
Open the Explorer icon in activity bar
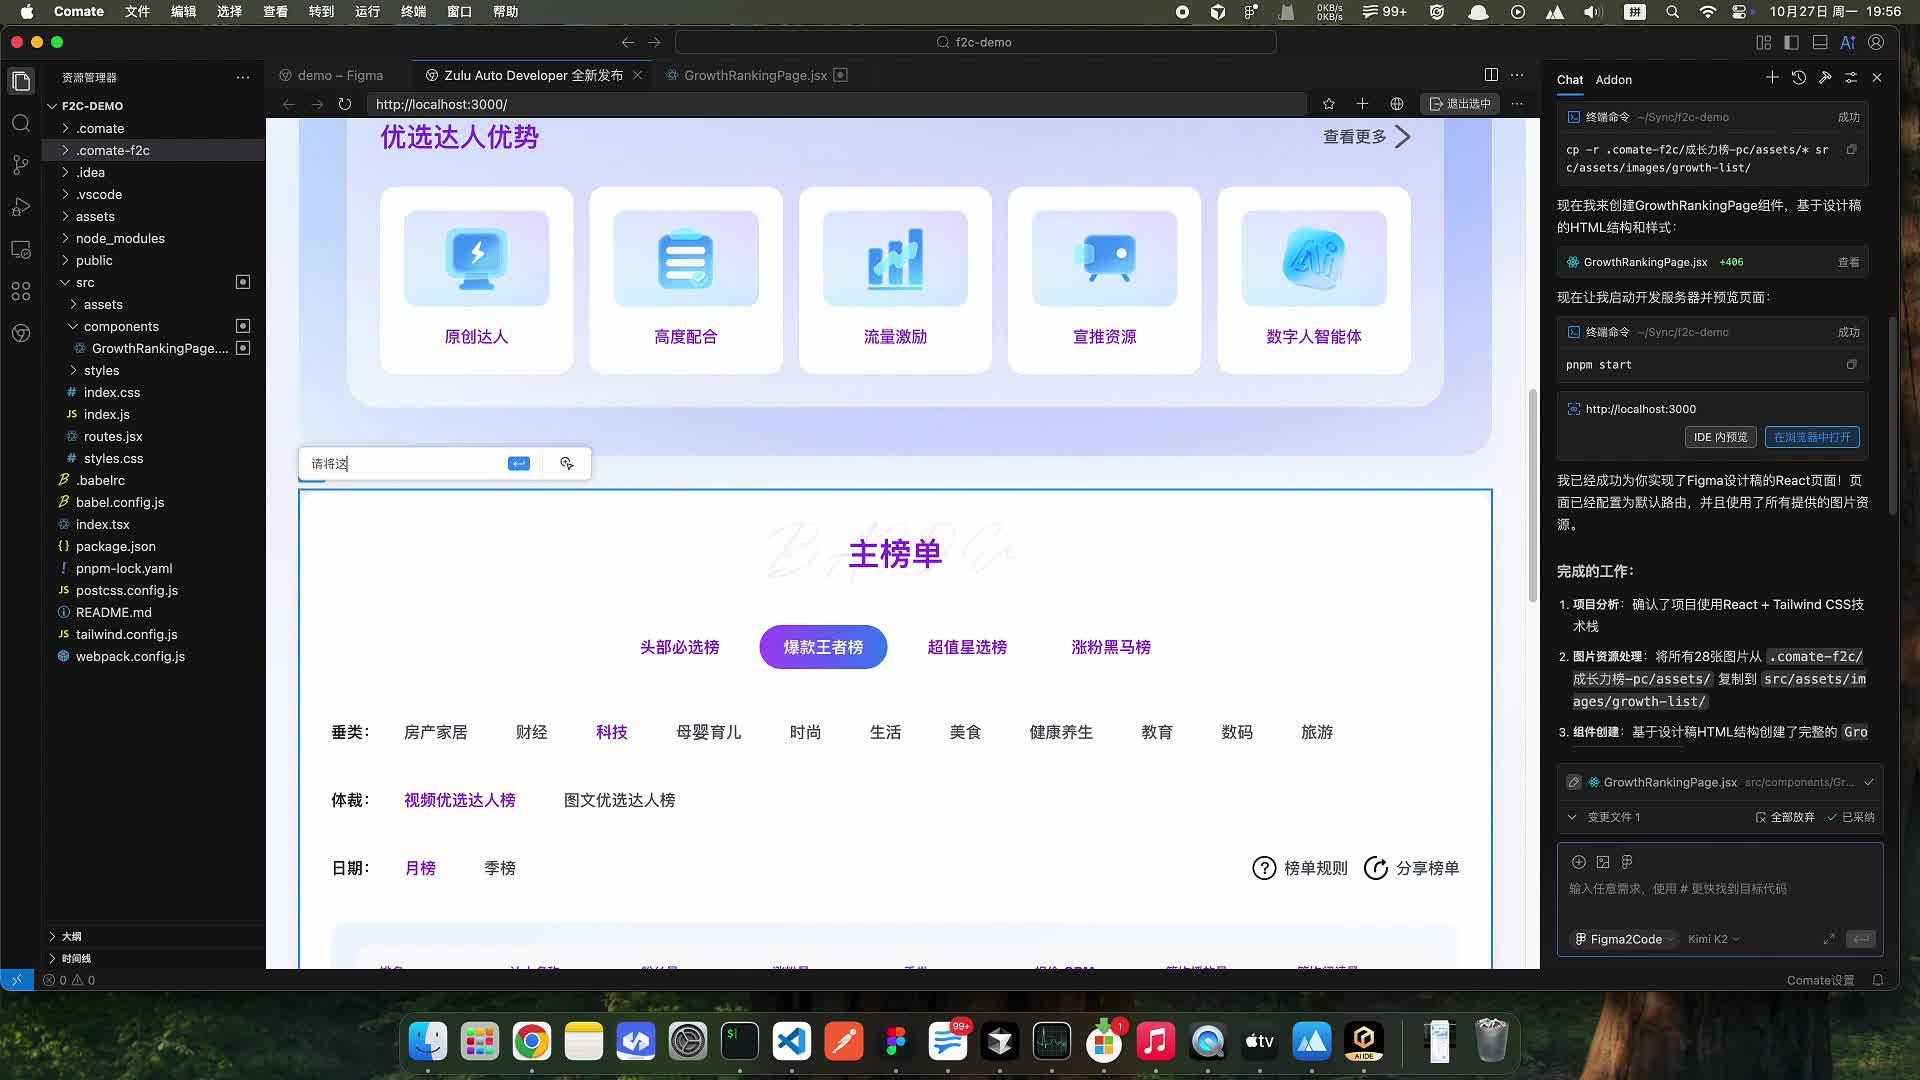(x=21, y=81)
